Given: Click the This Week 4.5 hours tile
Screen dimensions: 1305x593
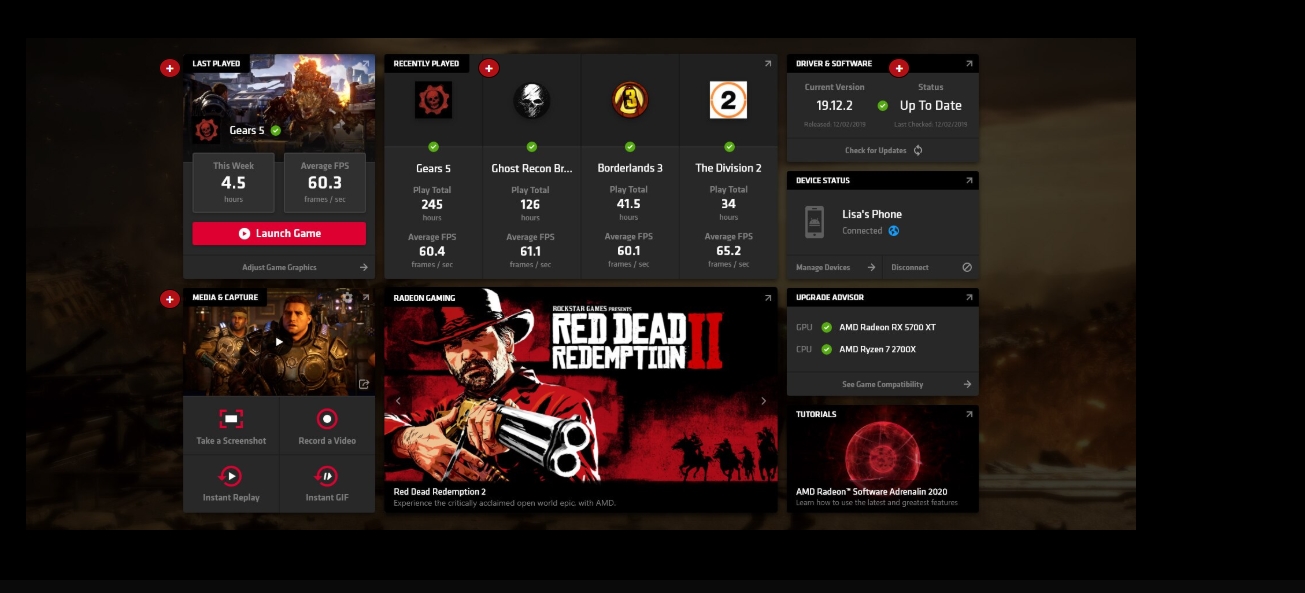Looking at the screenshot, I should [x=233, y=182].
